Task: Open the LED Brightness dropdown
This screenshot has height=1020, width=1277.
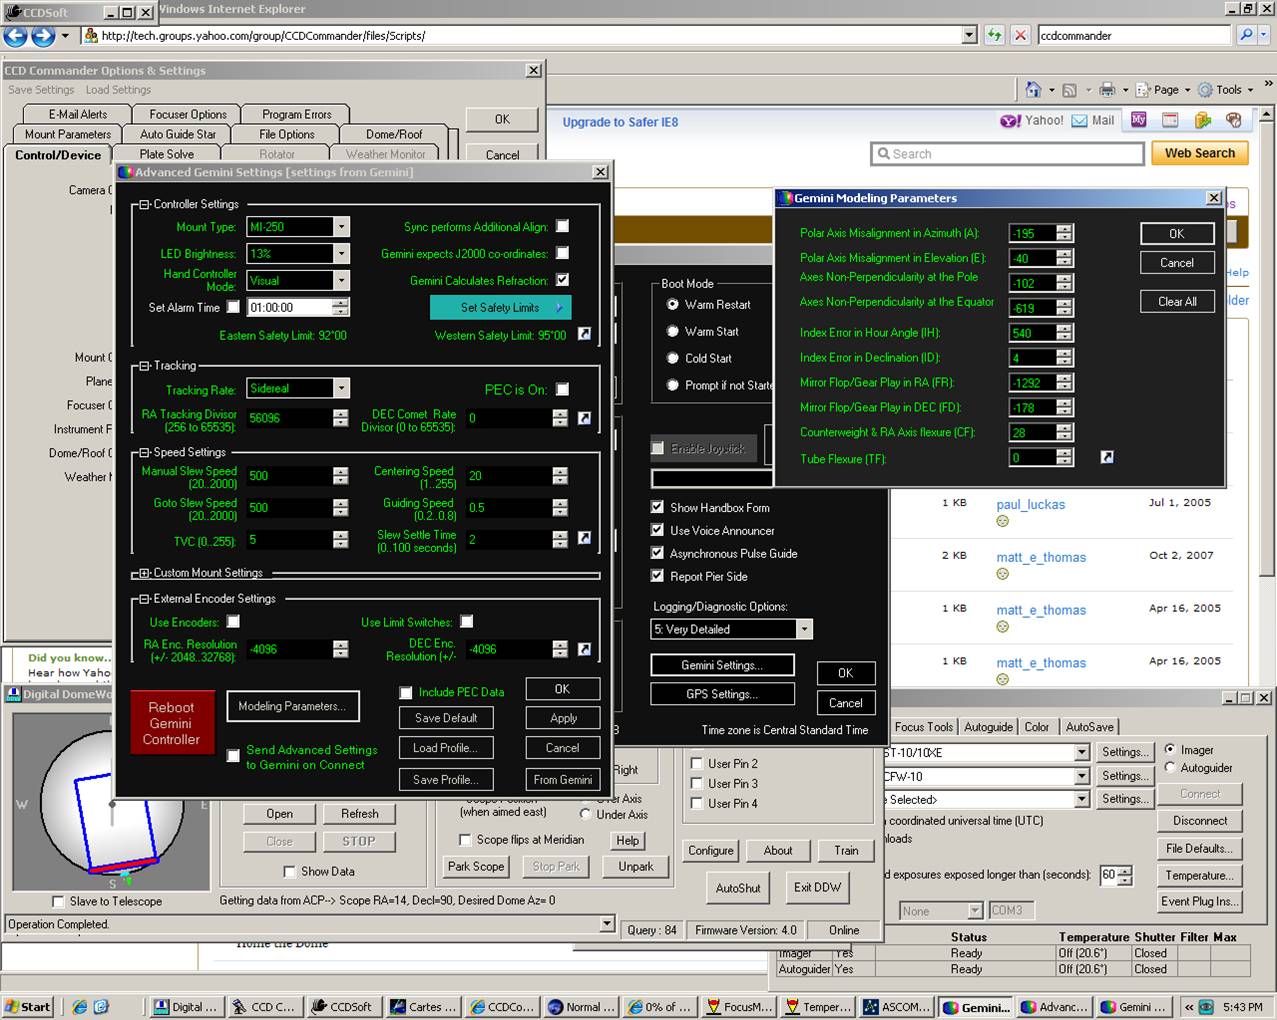Action: [x=341, y=254]
